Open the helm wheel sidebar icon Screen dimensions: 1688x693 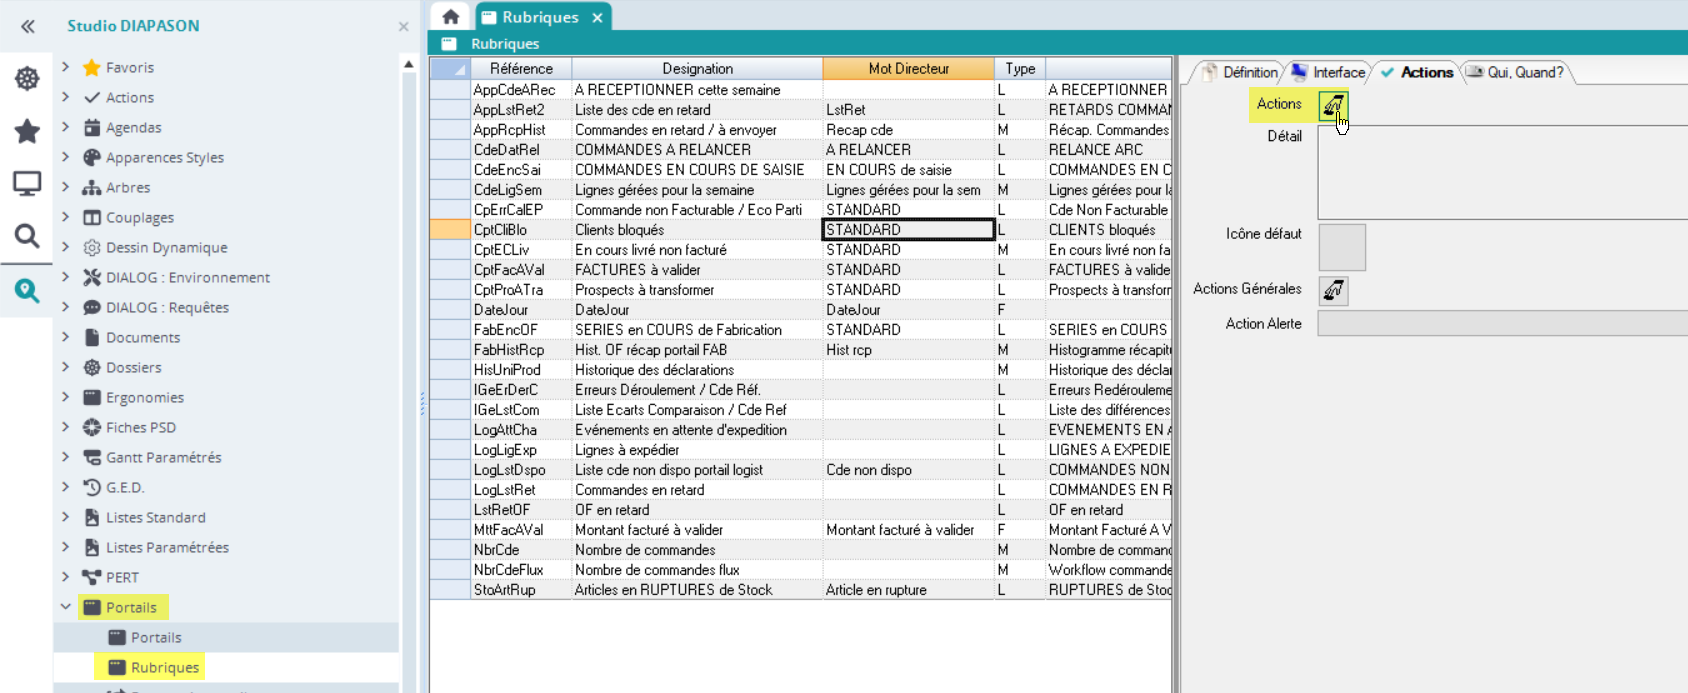pos(27,79)
